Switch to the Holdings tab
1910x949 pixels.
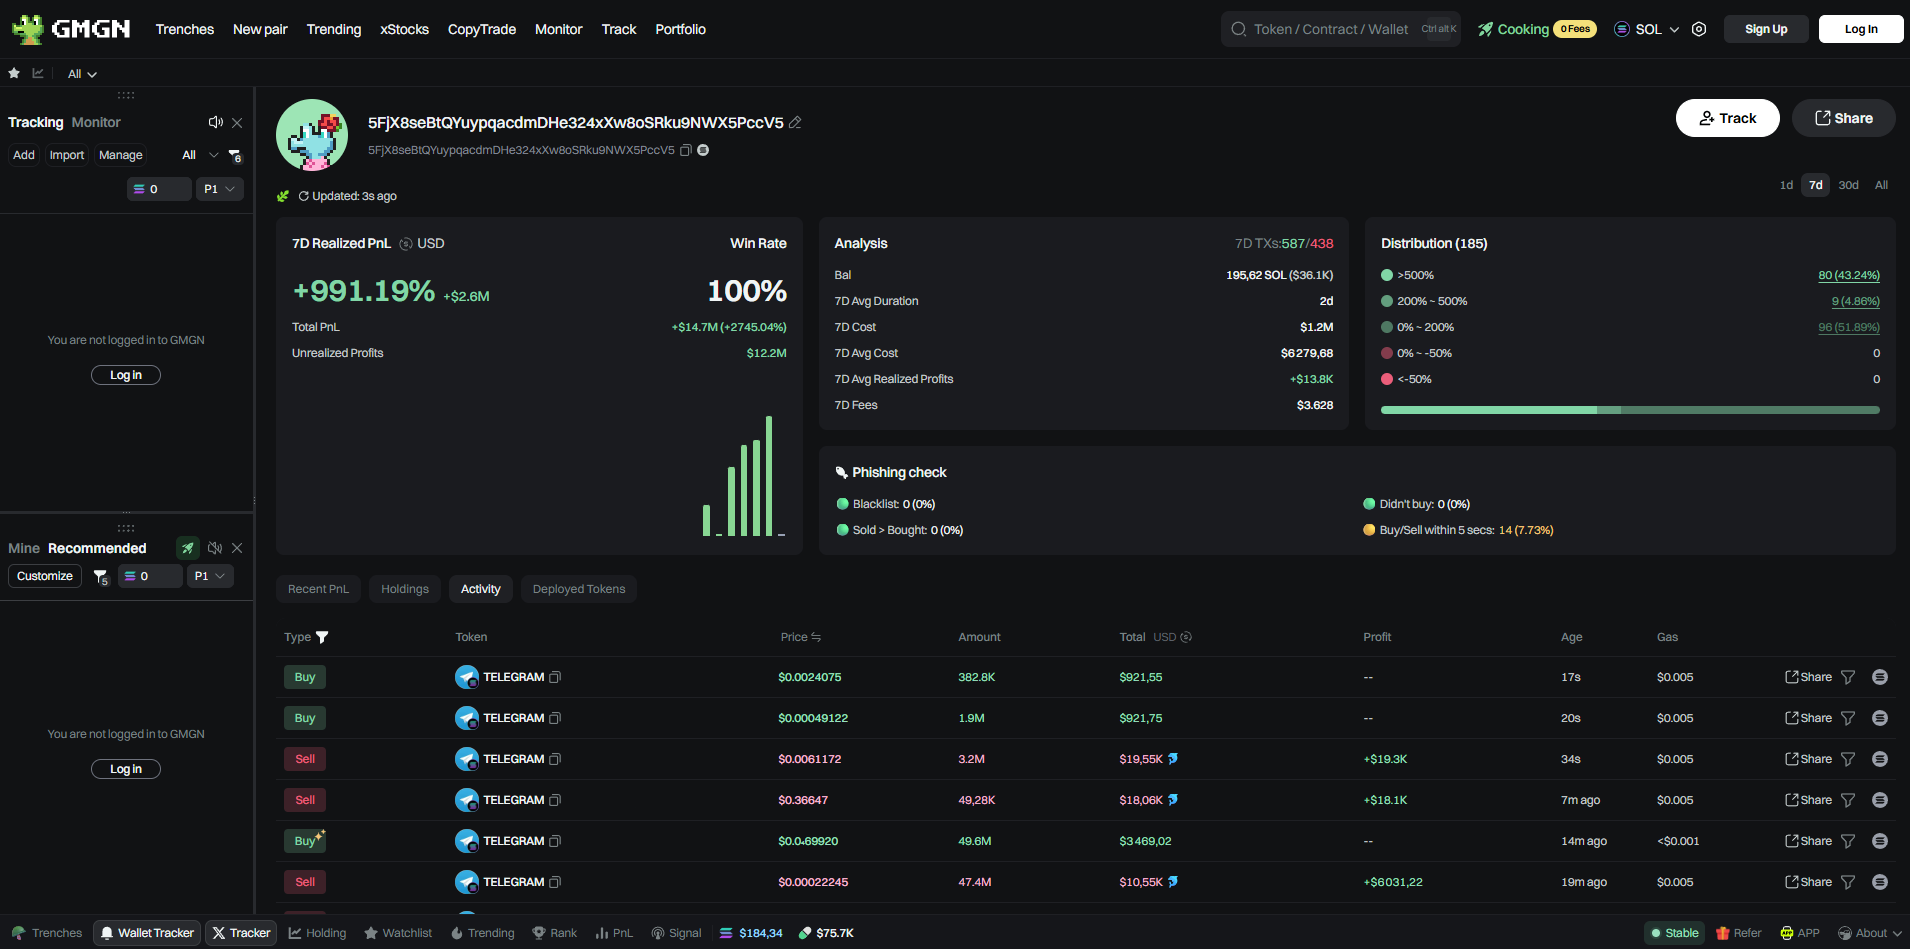pyautogui.click(x=404, y=589)
